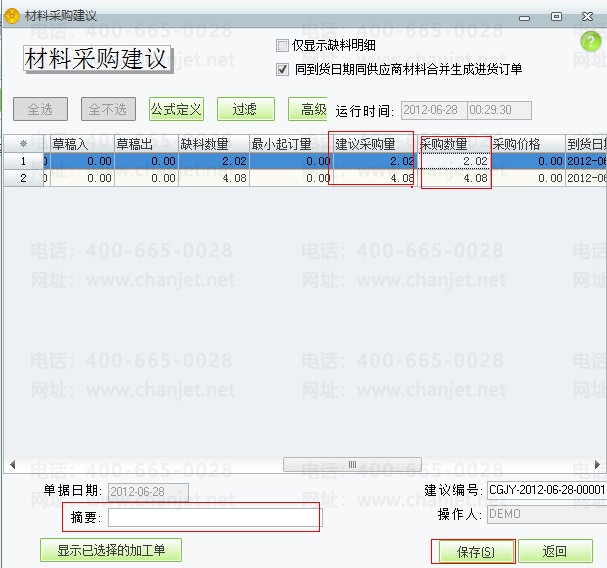Toggle 仅显示缺料明细 checkbox

282,46
